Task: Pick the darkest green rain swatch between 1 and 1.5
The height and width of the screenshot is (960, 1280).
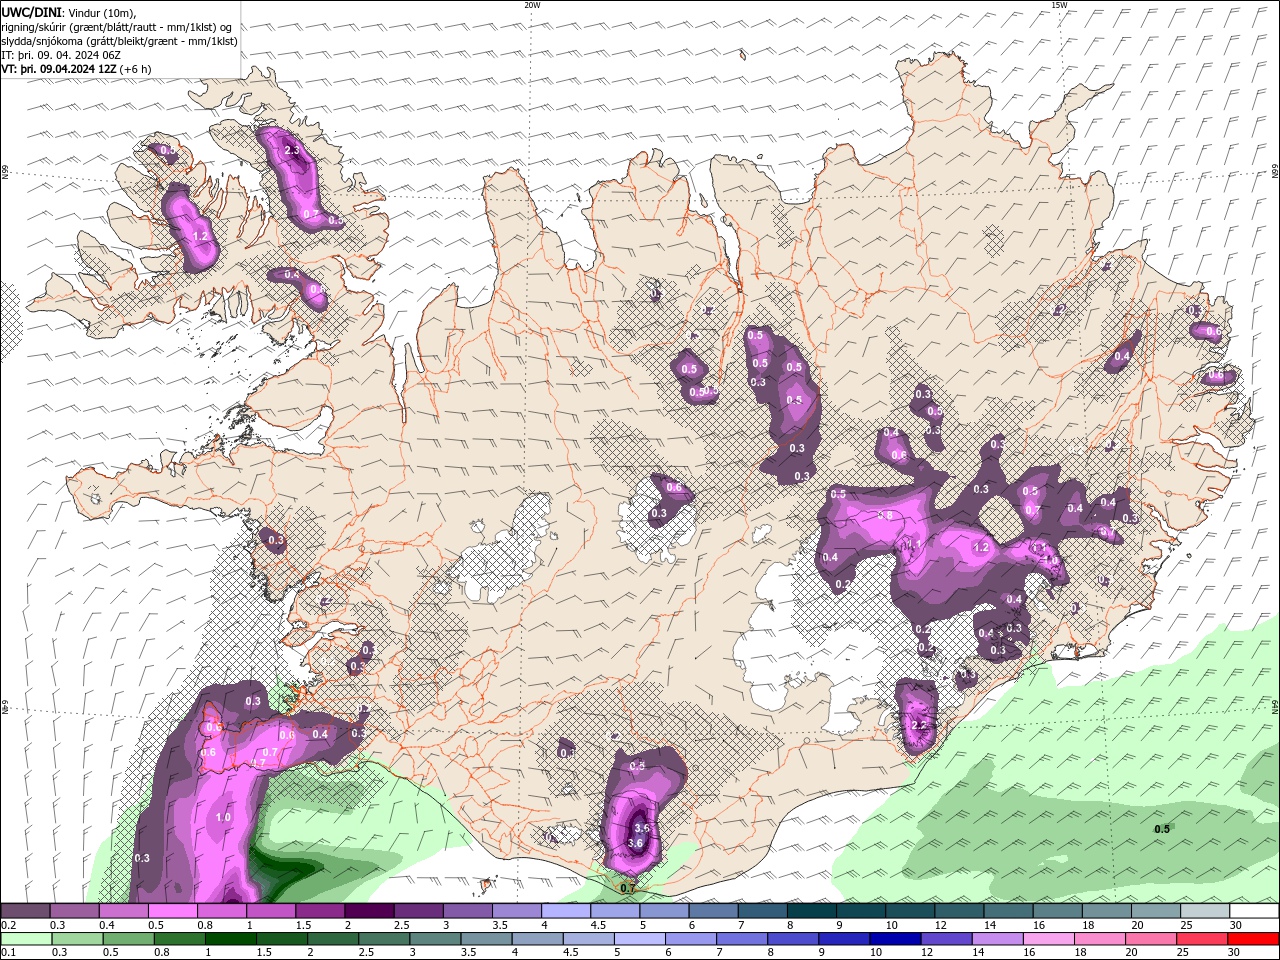Action: coord(231,939)
